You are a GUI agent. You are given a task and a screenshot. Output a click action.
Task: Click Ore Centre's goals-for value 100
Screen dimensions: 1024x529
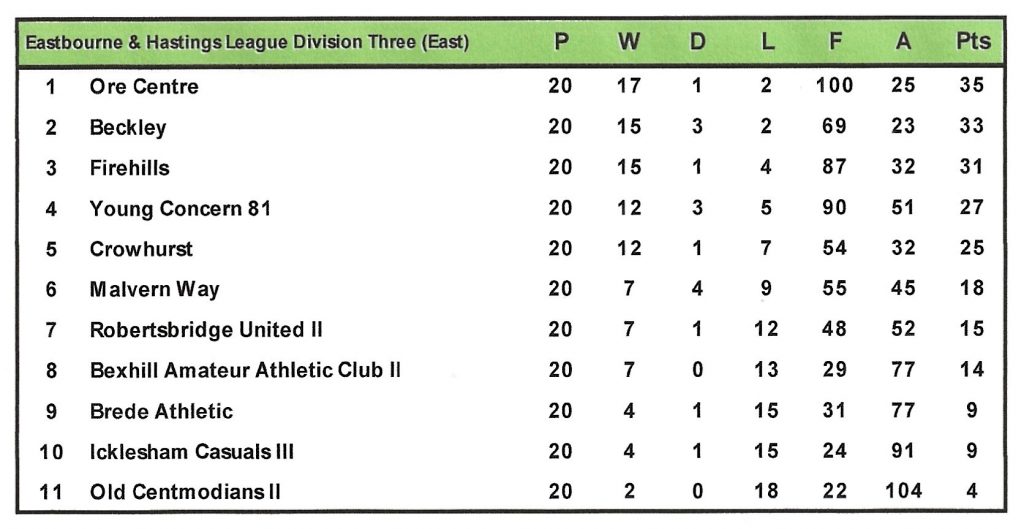tap(834, 86)
